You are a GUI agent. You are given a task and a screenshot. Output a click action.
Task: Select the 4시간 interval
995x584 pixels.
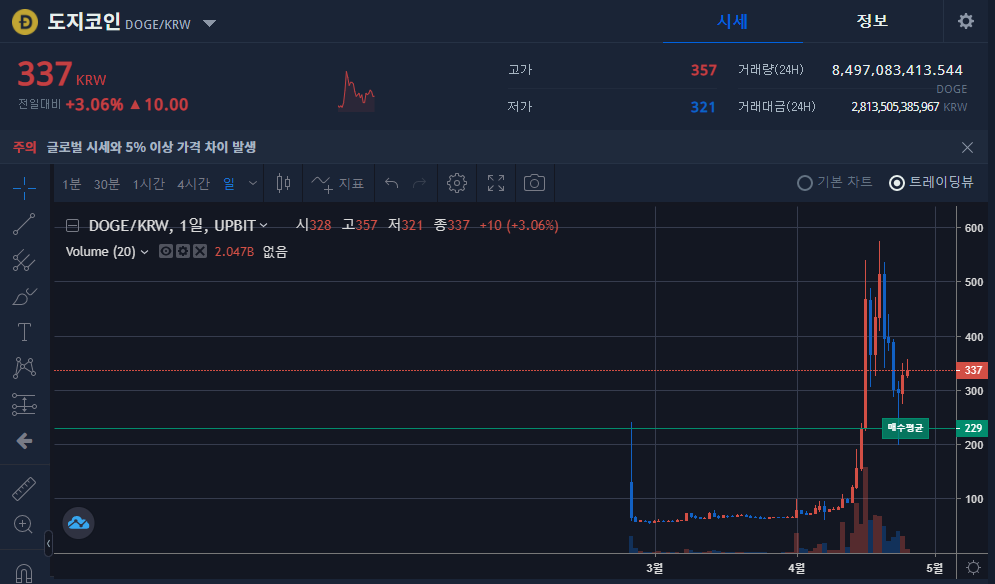click(x=193, y=184)
